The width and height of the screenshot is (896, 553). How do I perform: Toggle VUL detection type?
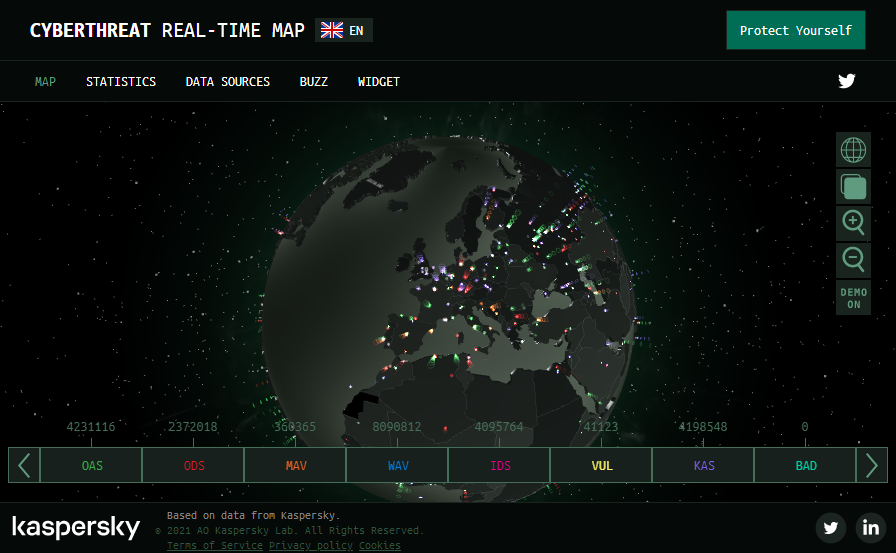(602, 466)
